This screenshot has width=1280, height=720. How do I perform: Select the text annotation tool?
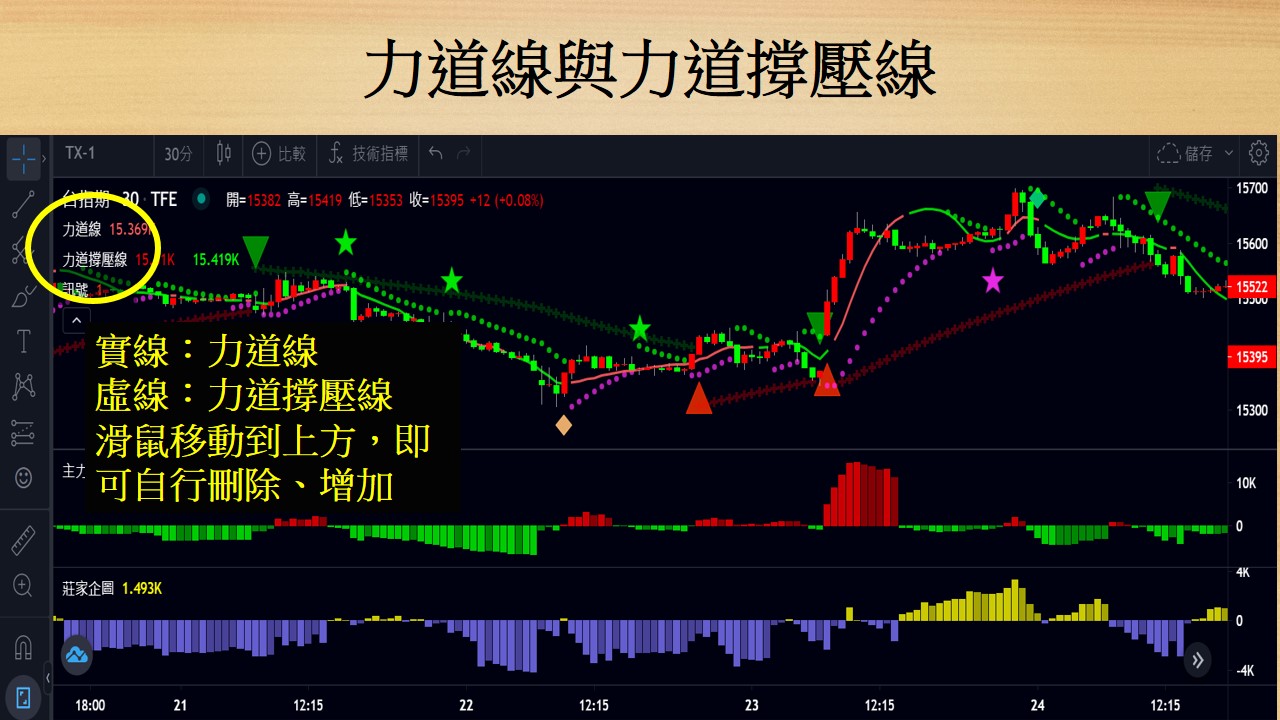coord(23,341)
